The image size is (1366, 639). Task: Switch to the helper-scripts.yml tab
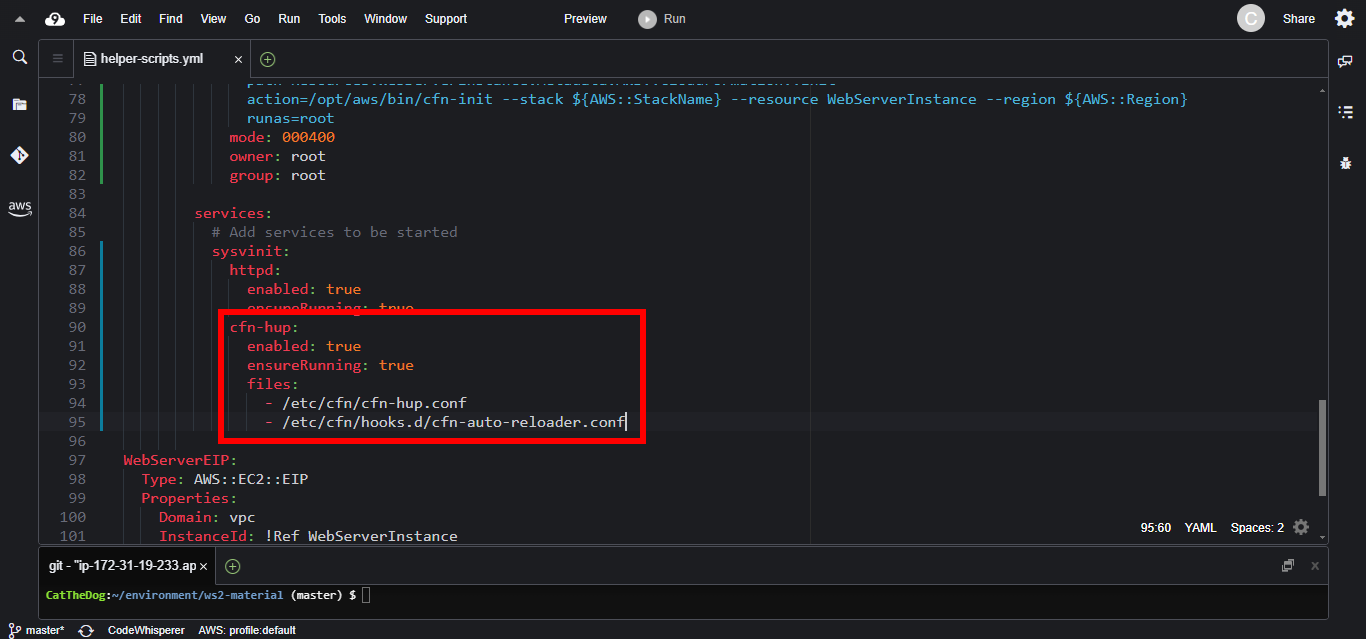pos(151,59)
